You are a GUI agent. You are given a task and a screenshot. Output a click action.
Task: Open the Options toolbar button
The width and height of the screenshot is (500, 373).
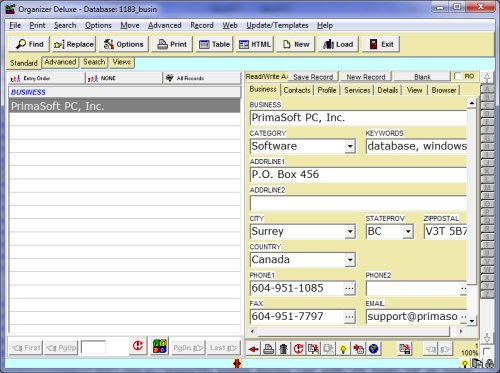(123, 44)
